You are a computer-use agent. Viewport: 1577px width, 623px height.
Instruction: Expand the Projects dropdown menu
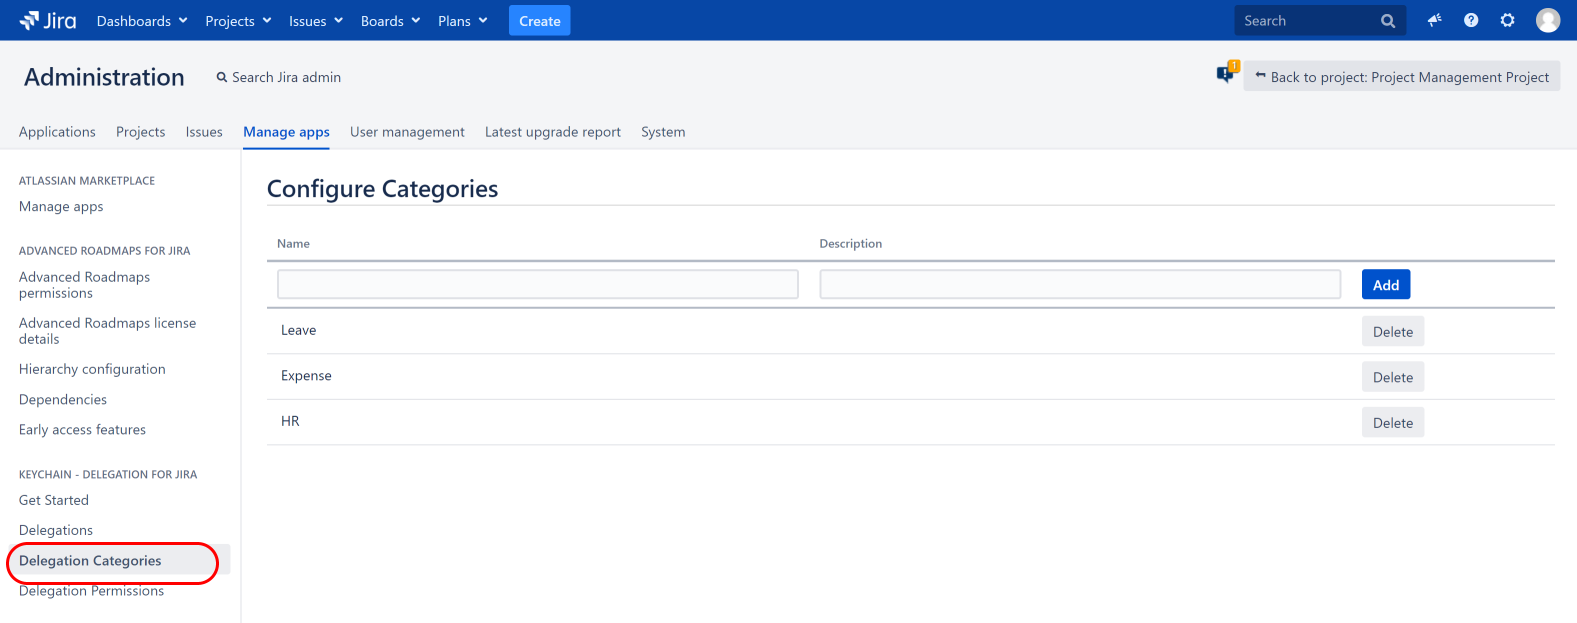(x=238, y=21)
